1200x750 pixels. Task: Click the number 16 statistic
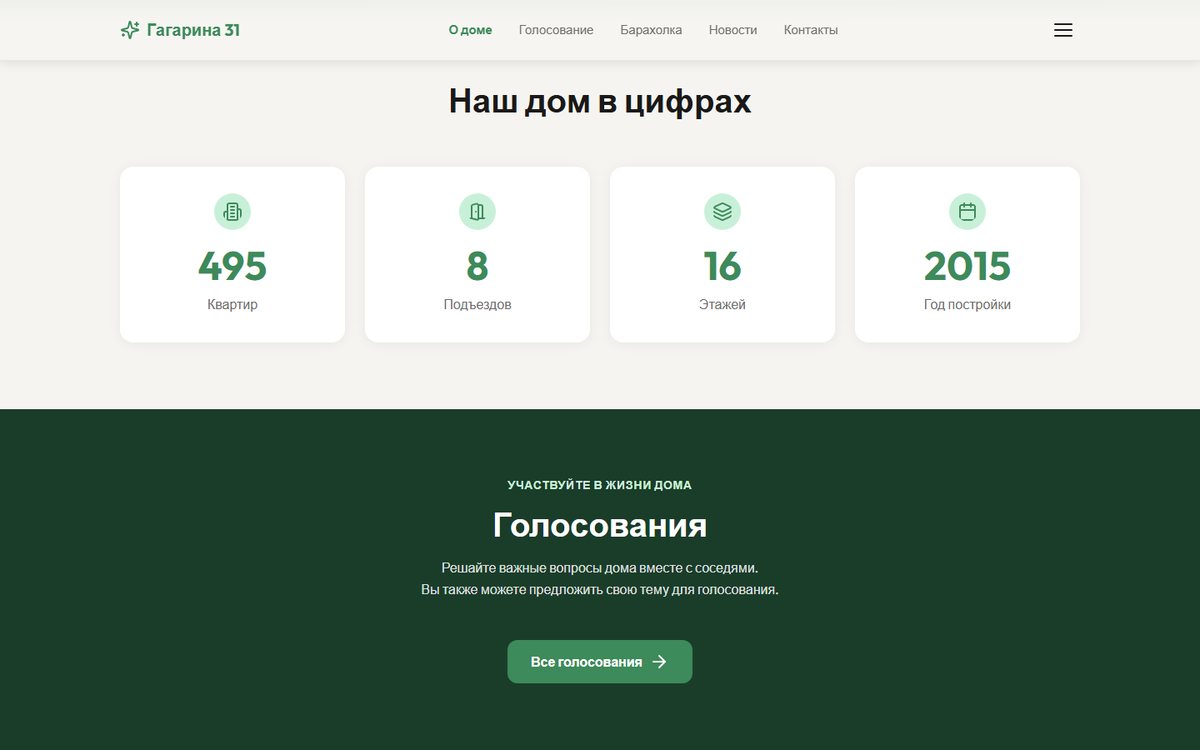(722, 266)
